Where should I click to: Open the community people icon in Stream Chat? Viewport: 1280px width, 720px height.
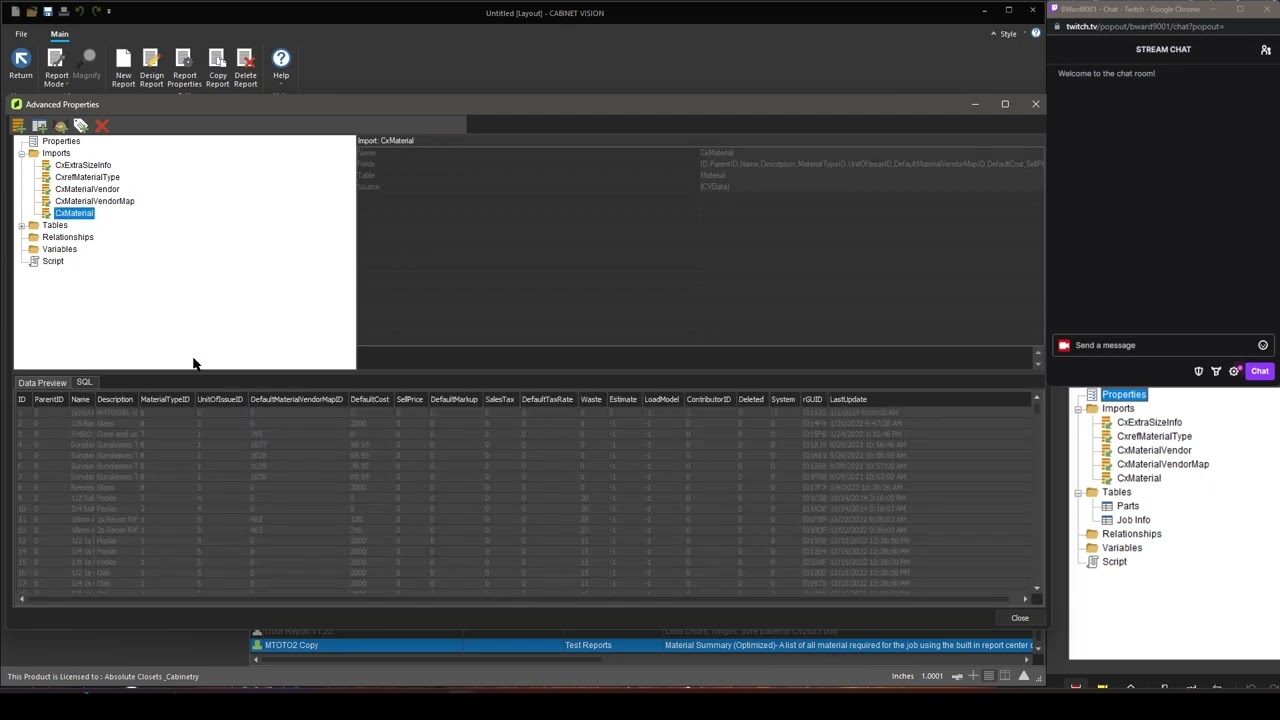point(1266,49)
